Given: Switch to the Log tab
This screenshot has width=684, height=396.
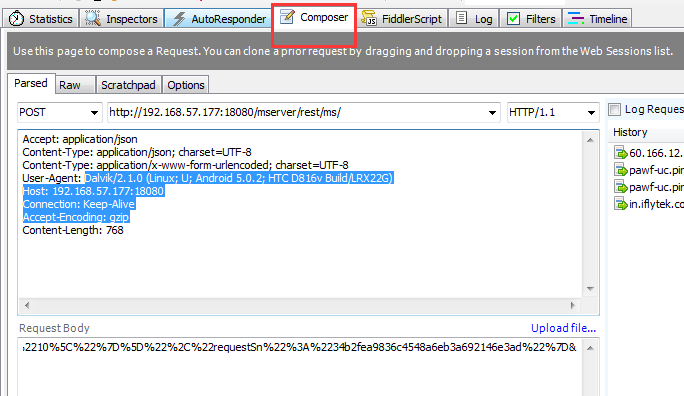Looking at the screenshot, I should [x=474, y=19].
